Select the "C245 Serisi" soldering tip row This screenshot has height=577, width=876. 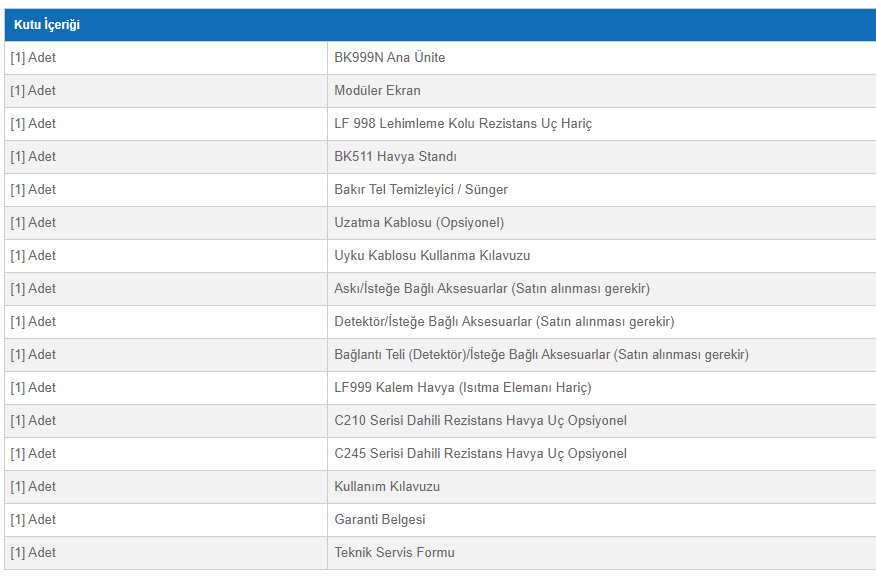(480, 454)
